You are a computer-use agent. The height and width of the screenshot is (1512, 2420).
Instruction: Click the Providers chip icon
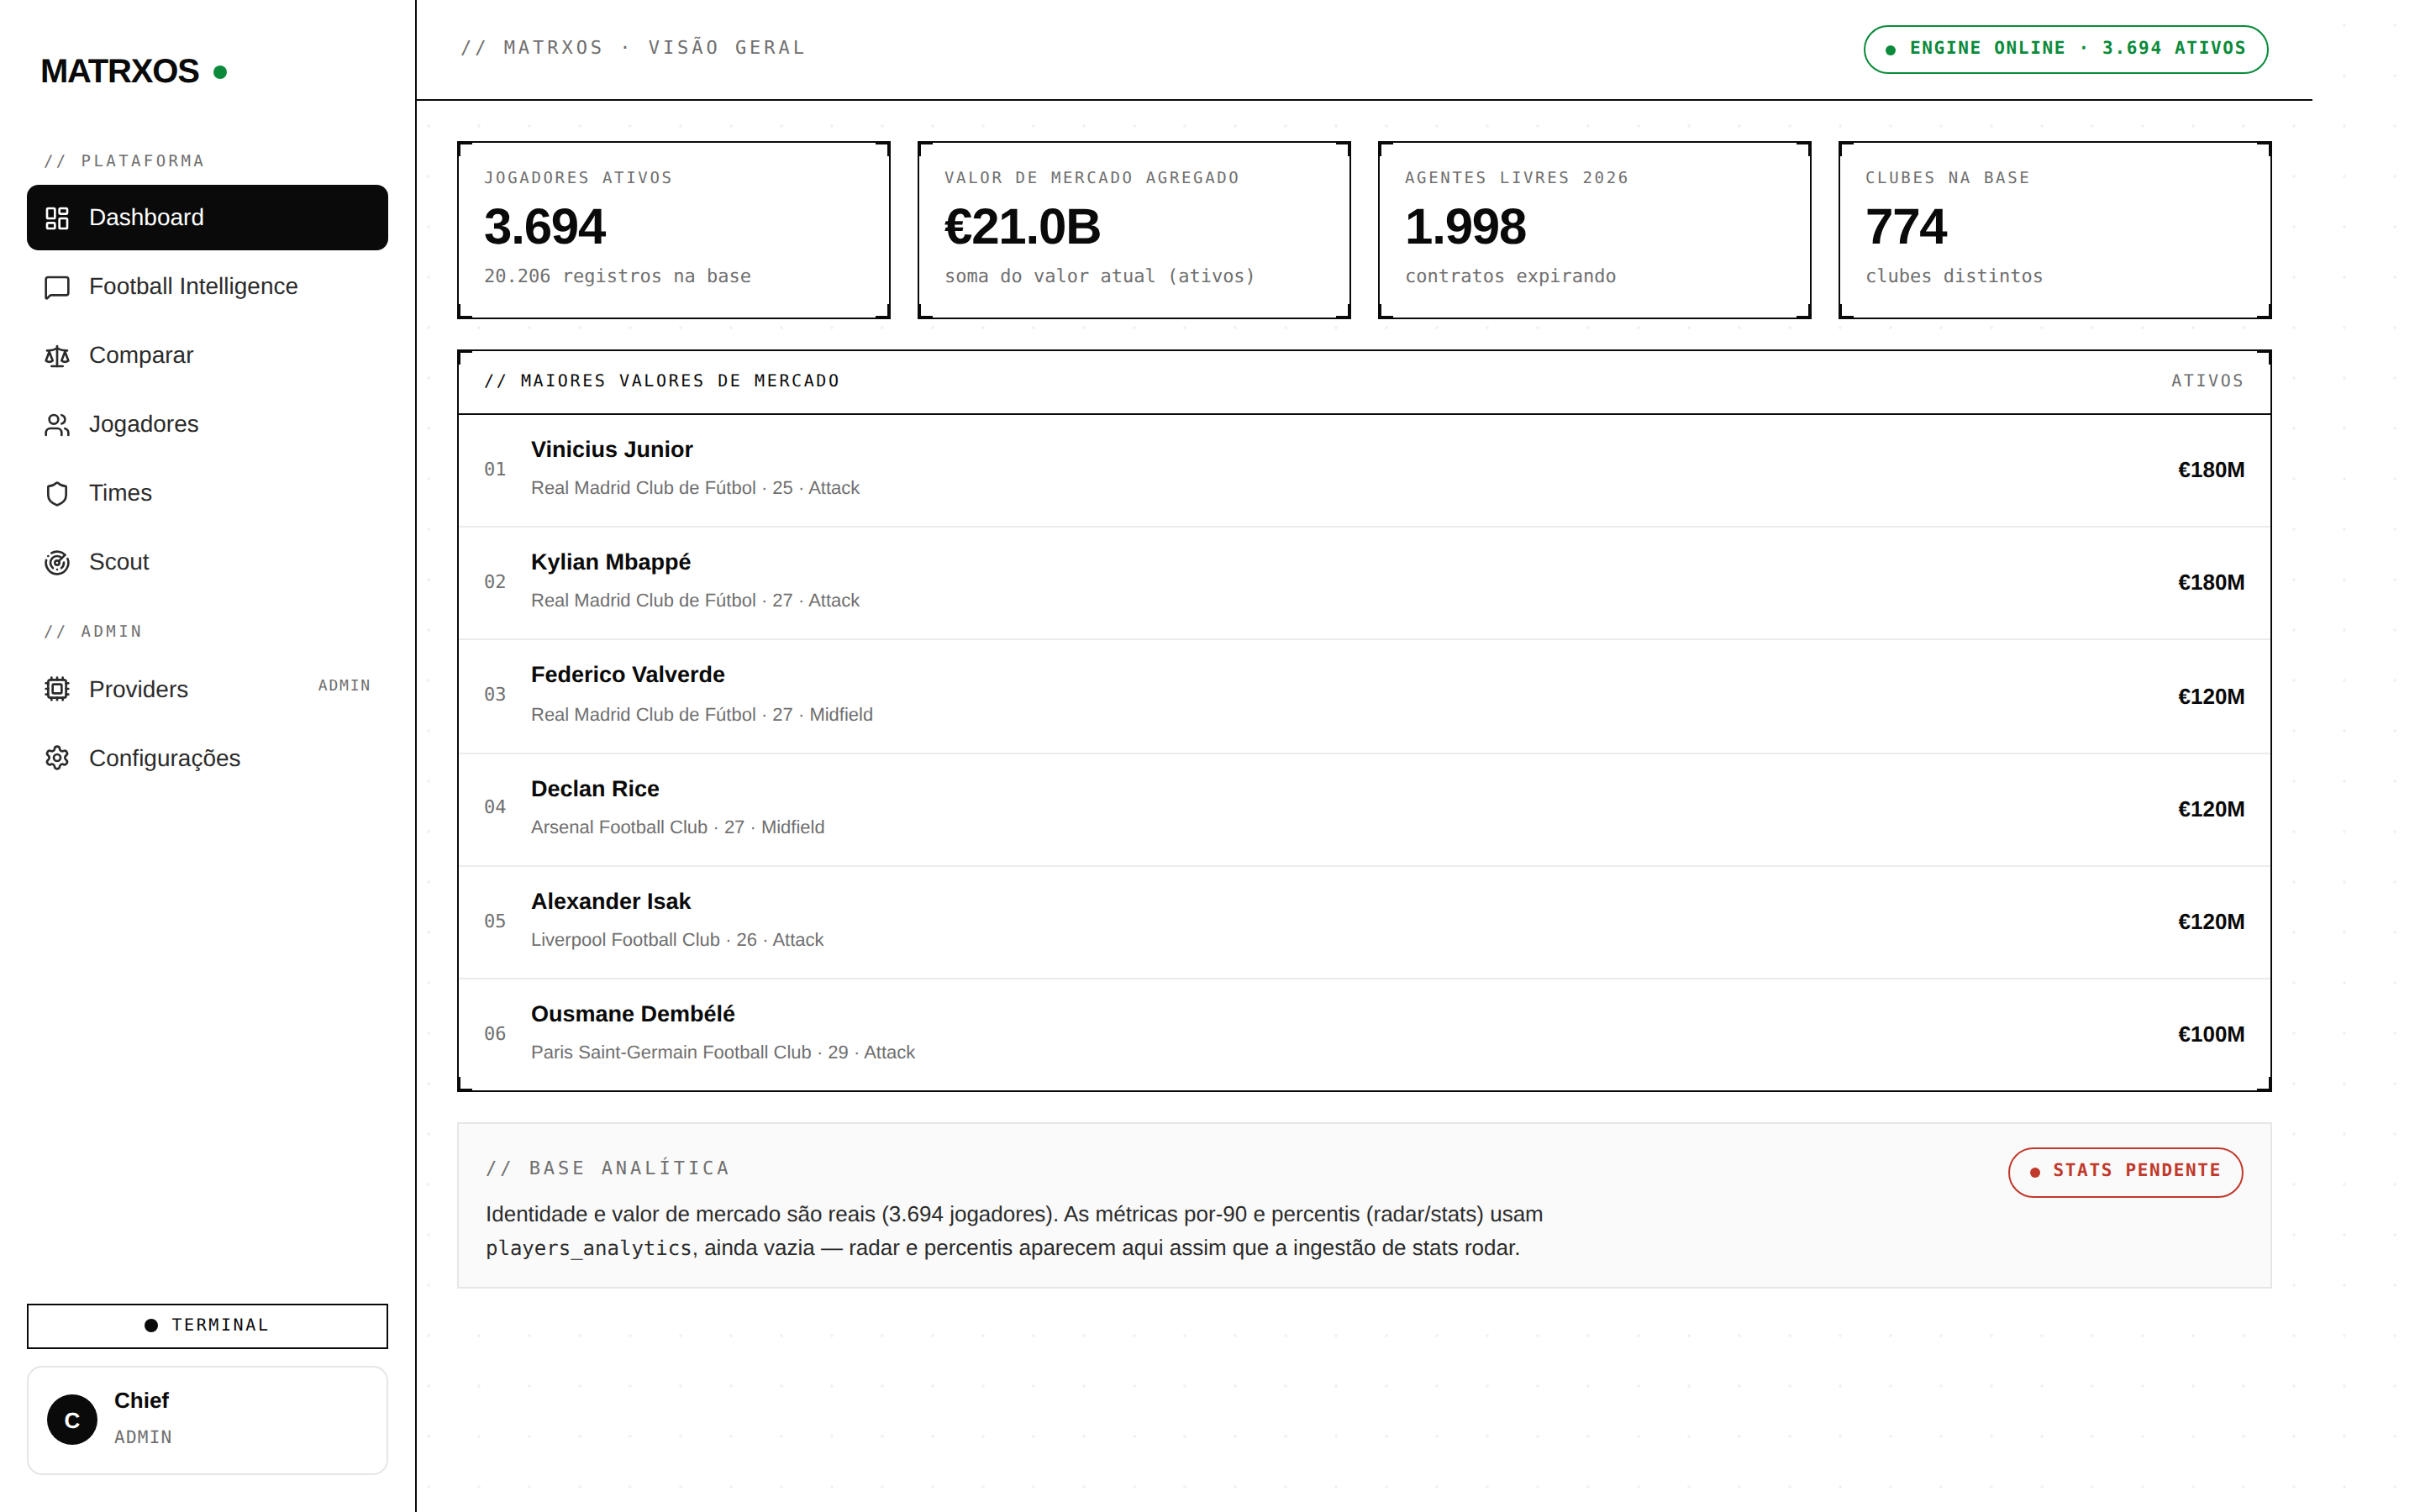tap(57, 689)
